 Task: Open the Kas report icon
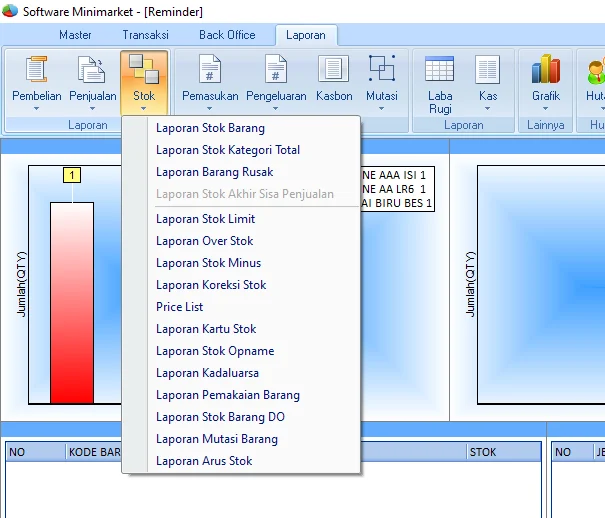pos(487,69)
